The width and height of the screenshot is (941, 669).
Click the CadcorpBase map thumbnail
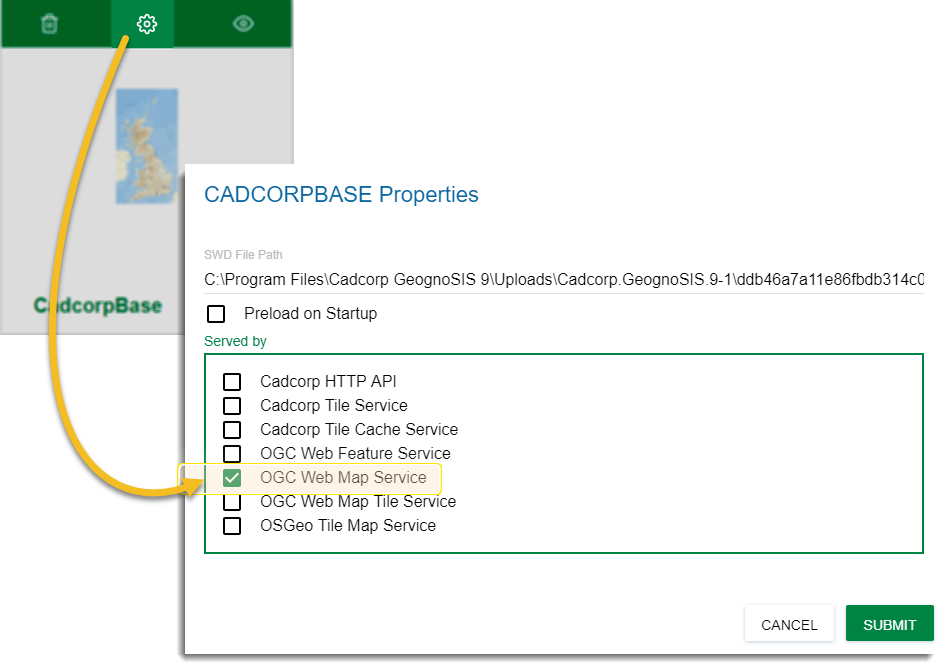tap(146, 145)
